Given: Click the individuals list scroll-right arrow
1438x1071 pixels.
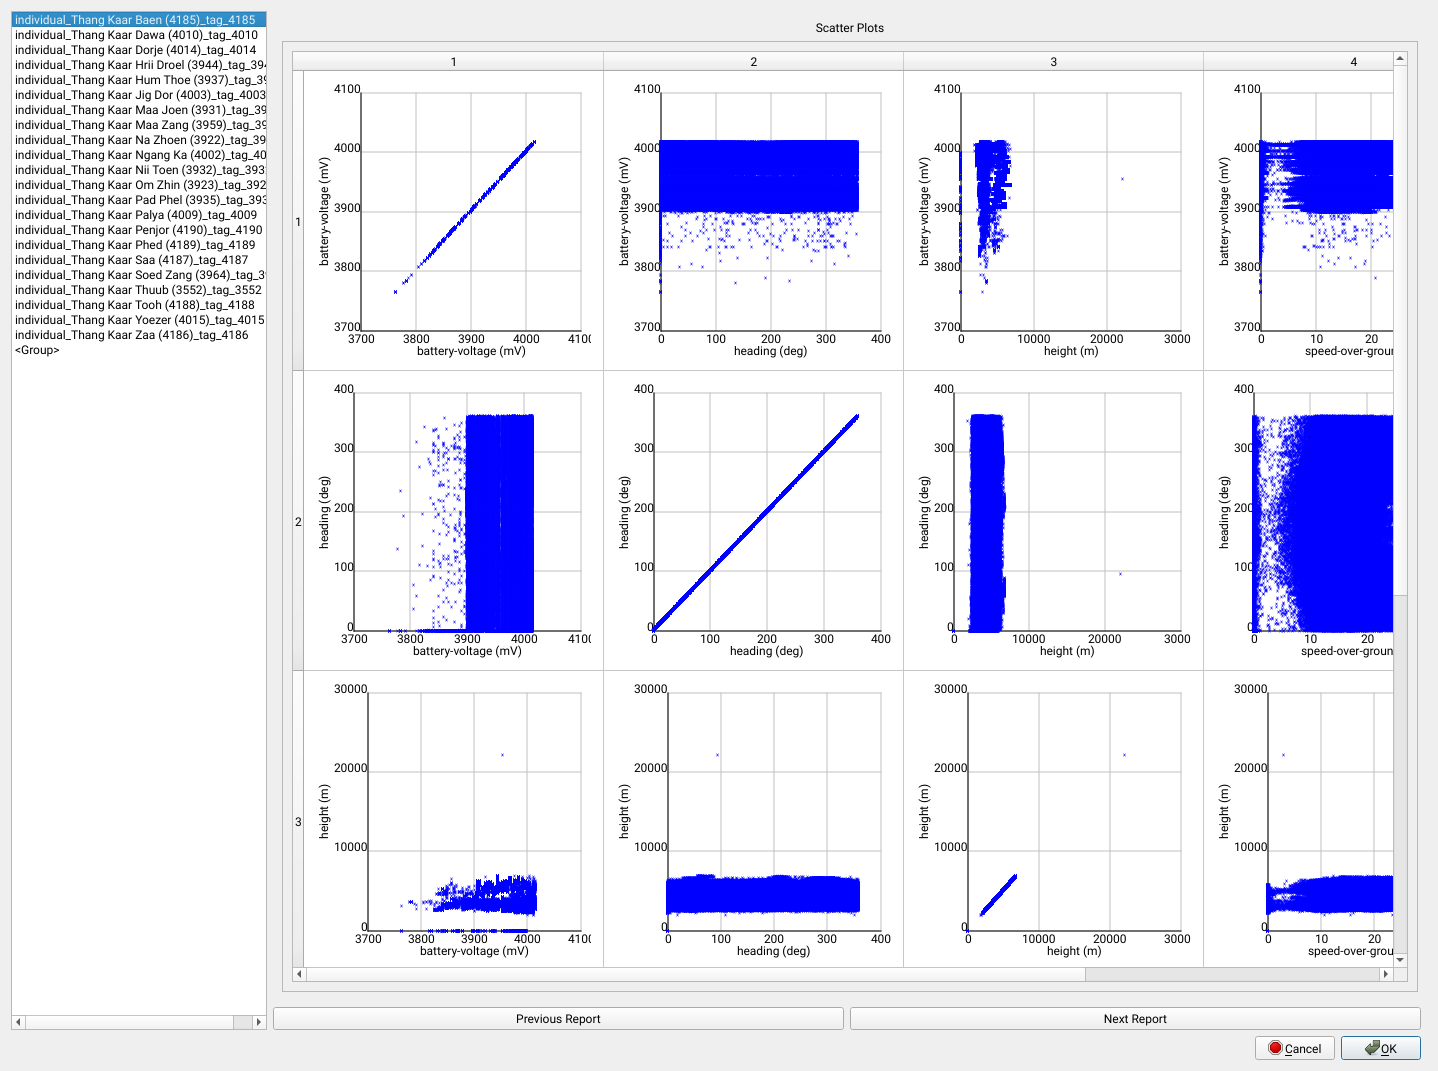Looking at the screenshot, I should click(259, 1022).
